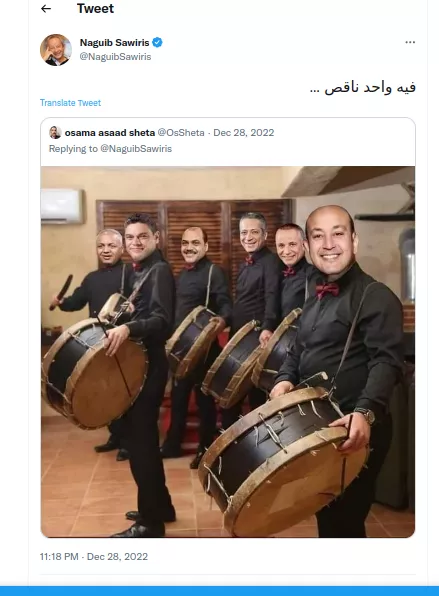Click the @OsSheta handle
Screen dimensions: 439x596
(x=181, y=133)
